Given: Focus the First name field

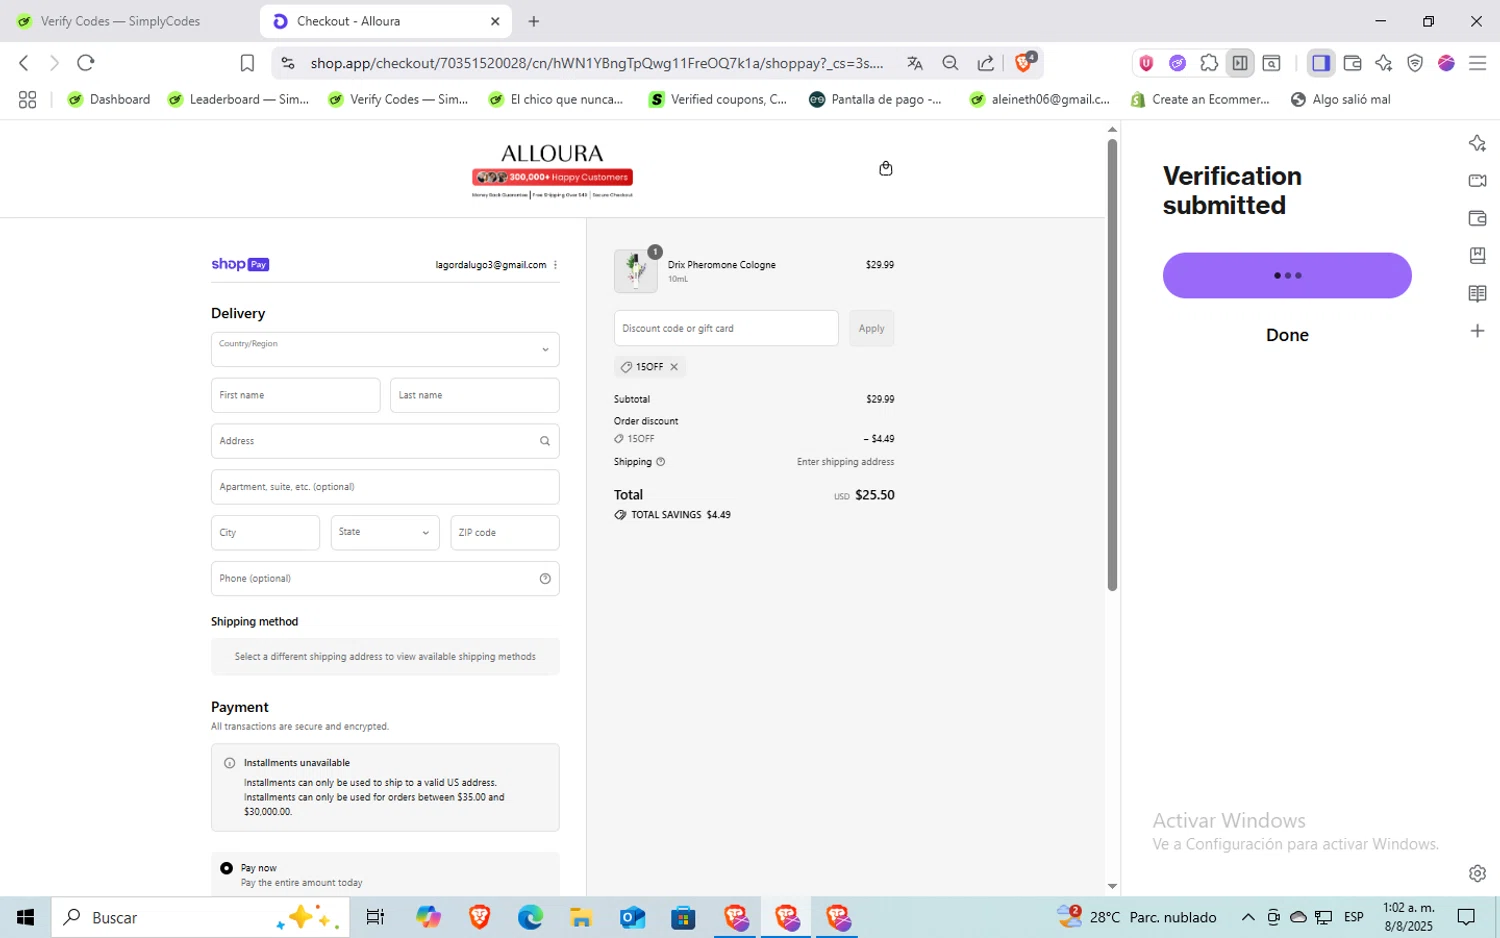Looking at the screenshot, I should click(296, 395).
